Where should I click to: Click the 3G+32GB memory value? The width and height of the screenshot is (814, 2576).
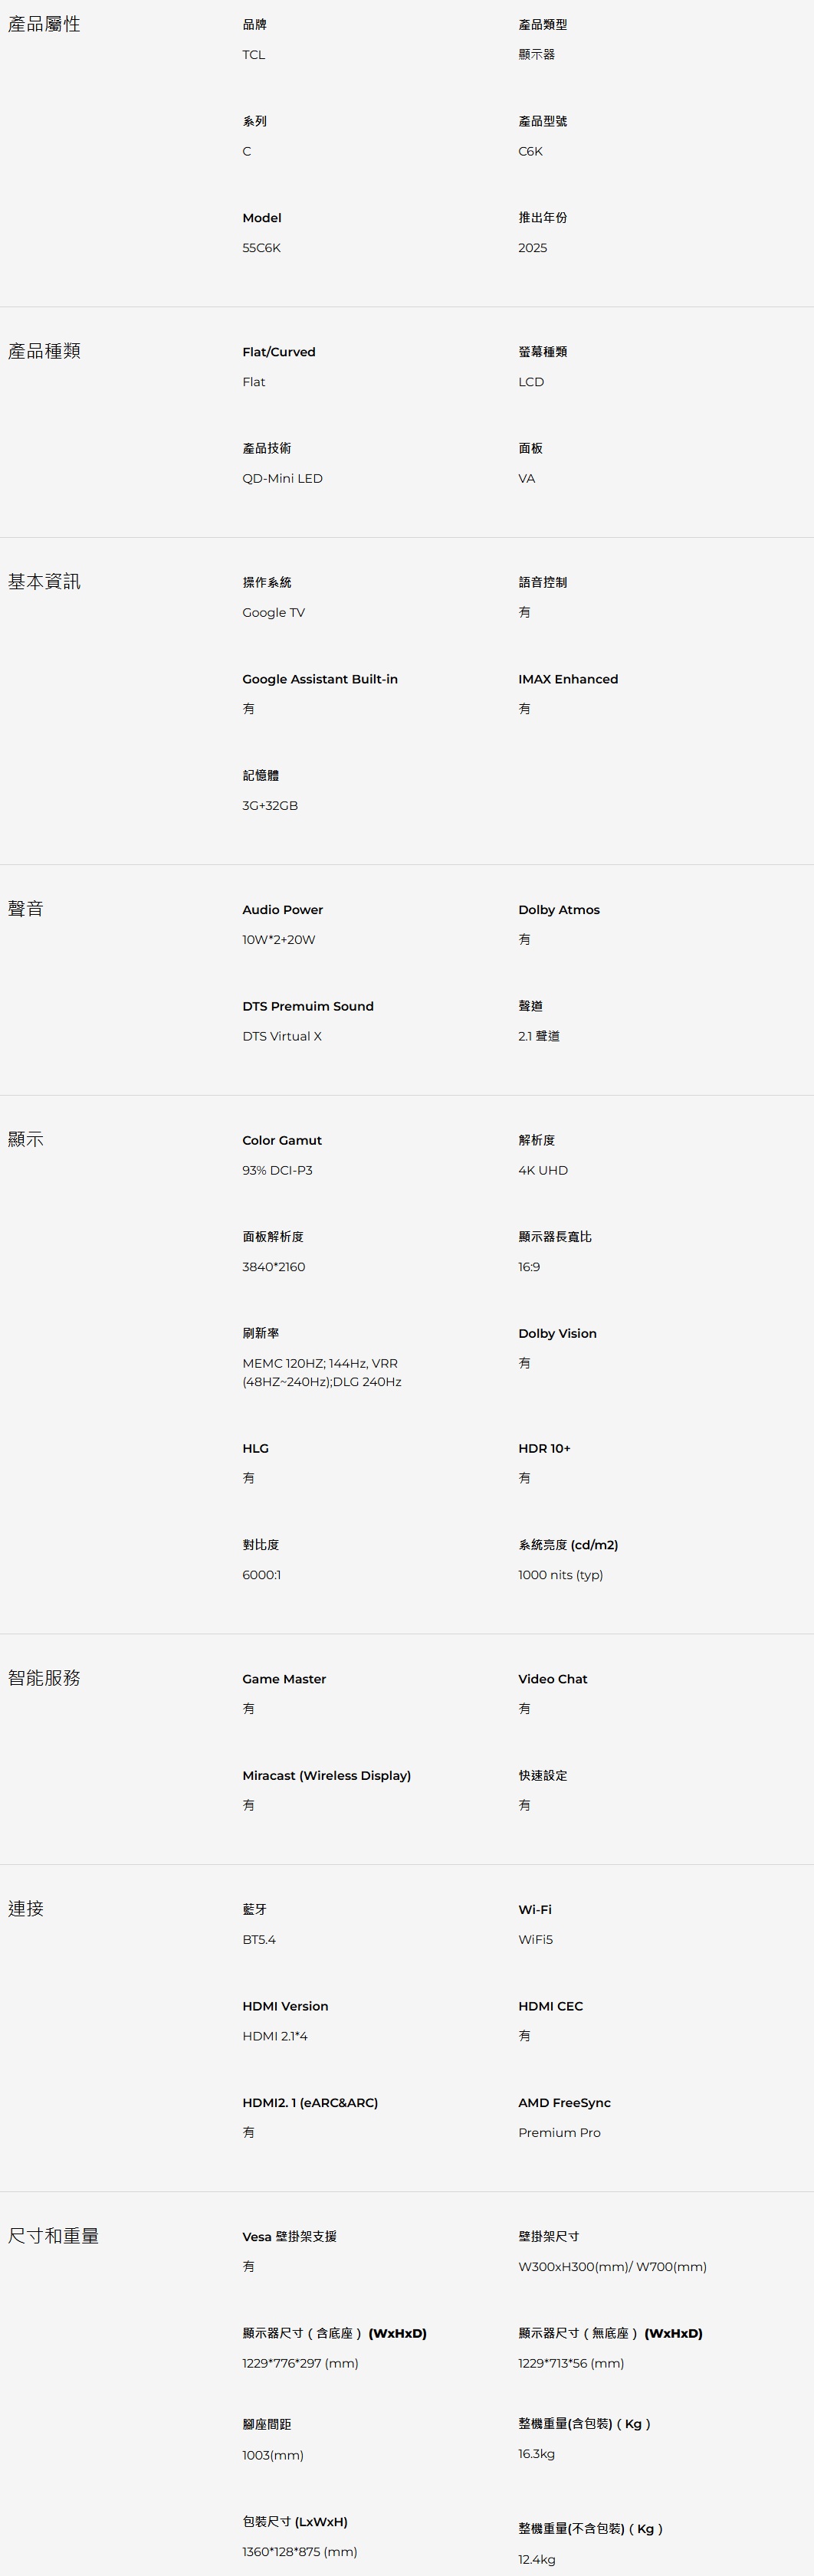click(269, 805)
